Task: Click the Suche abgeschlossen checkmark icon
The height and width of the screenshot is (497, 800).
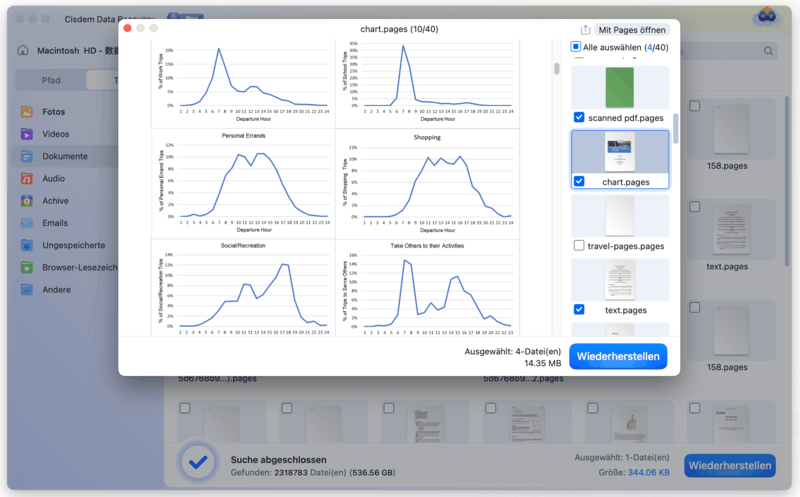Action: [198, 462]
